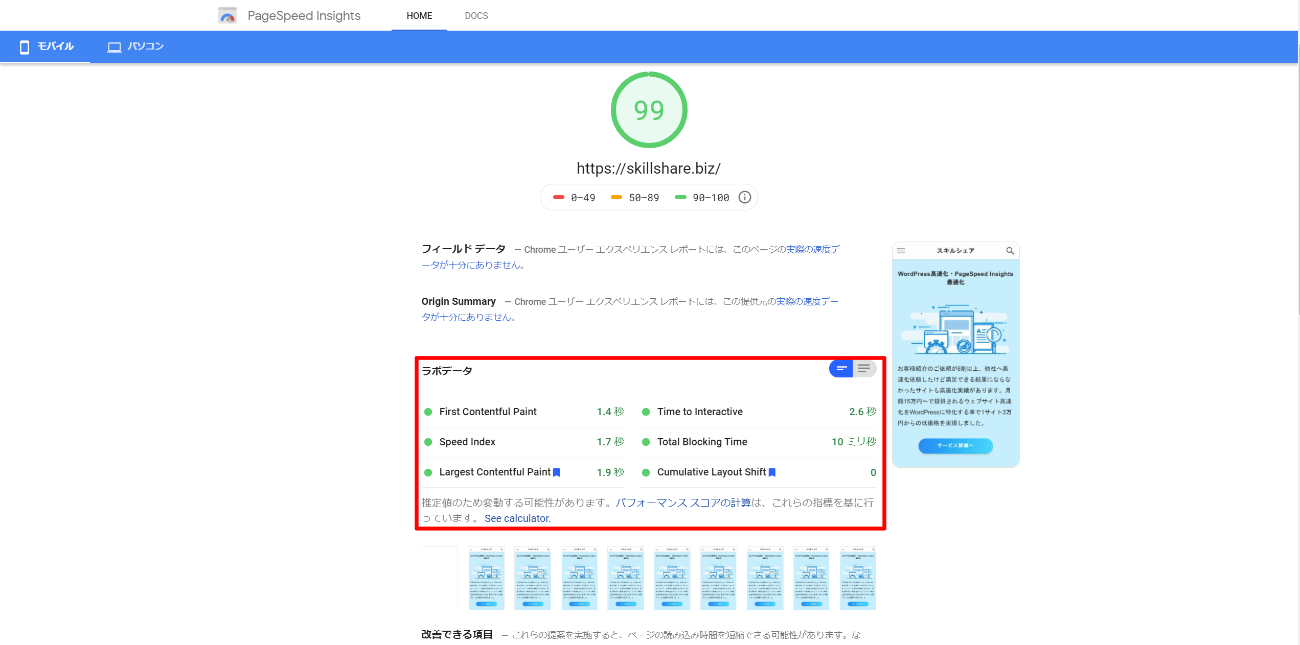
Task: Open the パフォーマンス スコアの計算 link
Action: point(683,503)
